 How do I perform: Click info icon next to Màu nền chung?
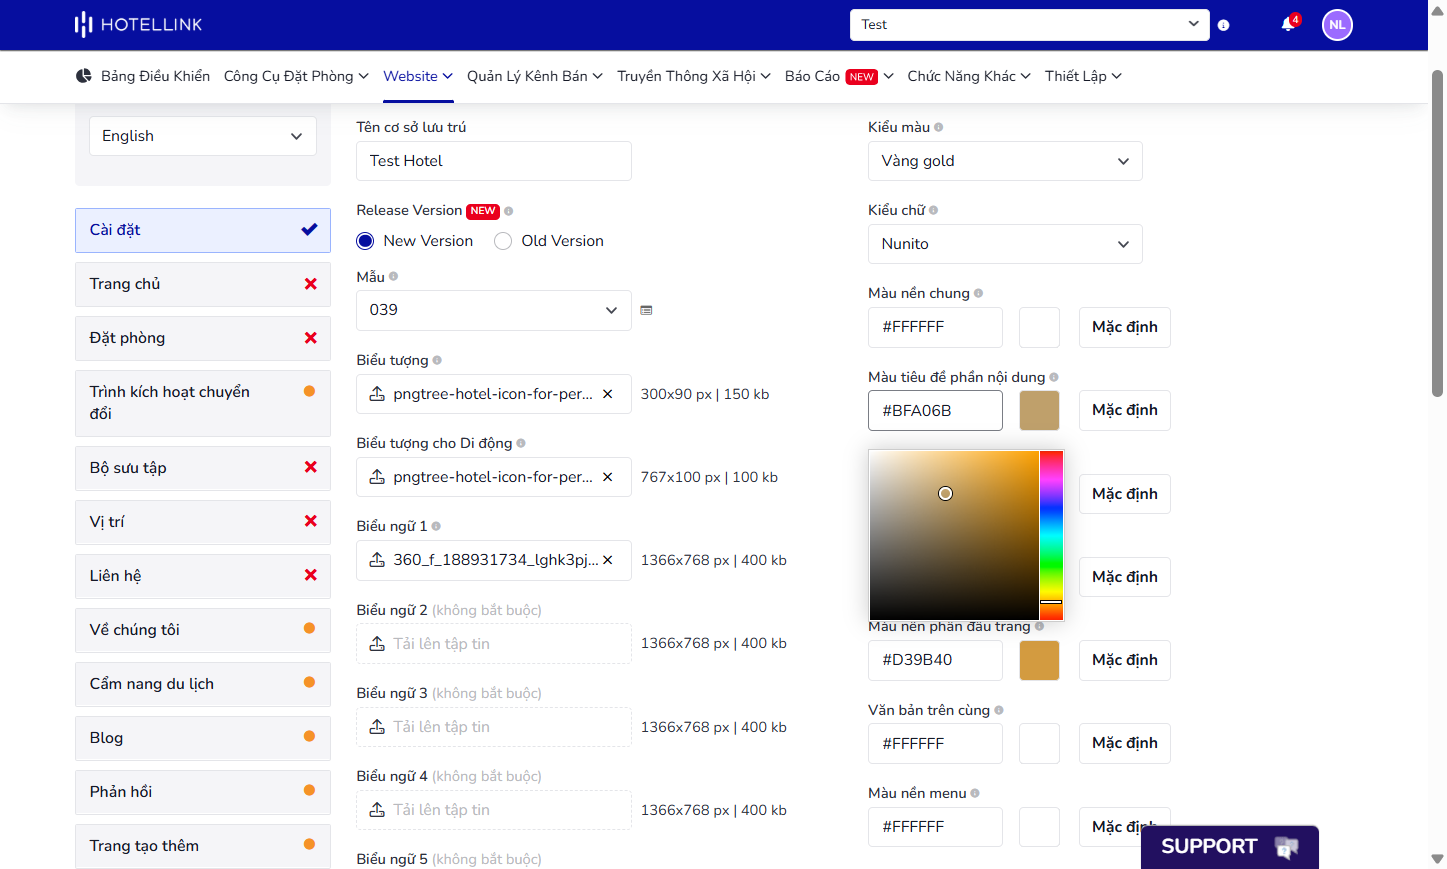[978, 293]
